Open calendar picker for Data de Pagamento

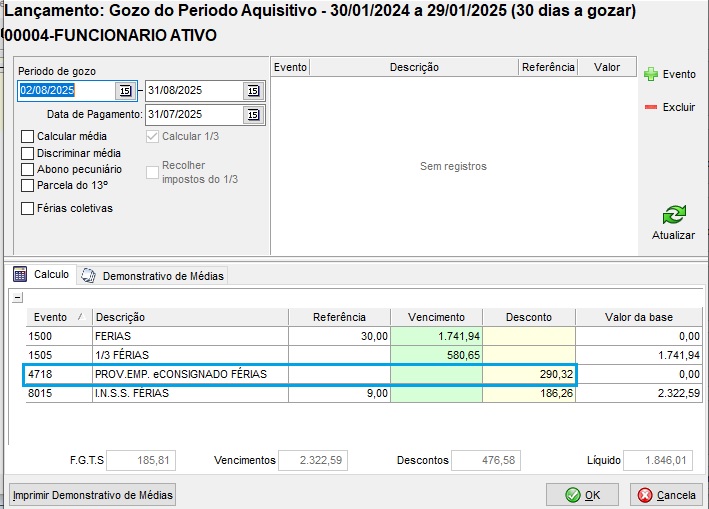(x=253, y=115)
